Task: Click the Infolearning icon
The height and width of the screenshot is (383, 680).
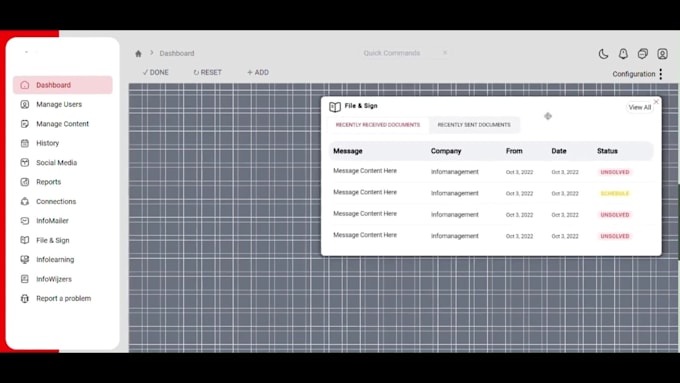Action: pos(25,259)
